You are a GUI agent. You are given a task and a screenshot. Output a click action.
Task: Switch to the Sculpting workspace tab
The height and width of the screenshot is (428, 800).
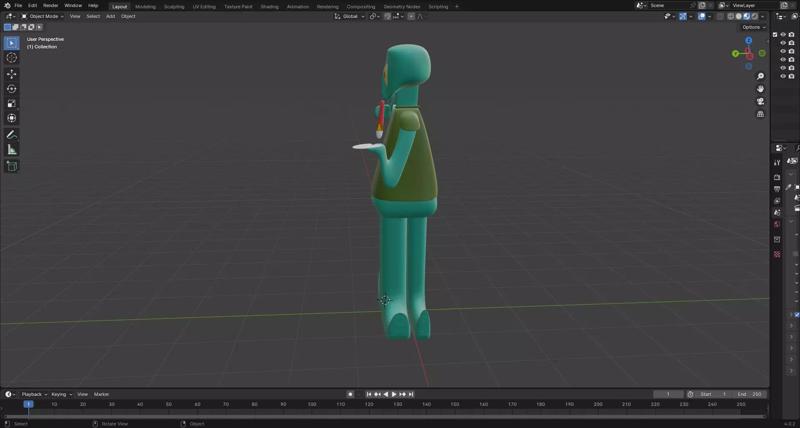[174, 7]
